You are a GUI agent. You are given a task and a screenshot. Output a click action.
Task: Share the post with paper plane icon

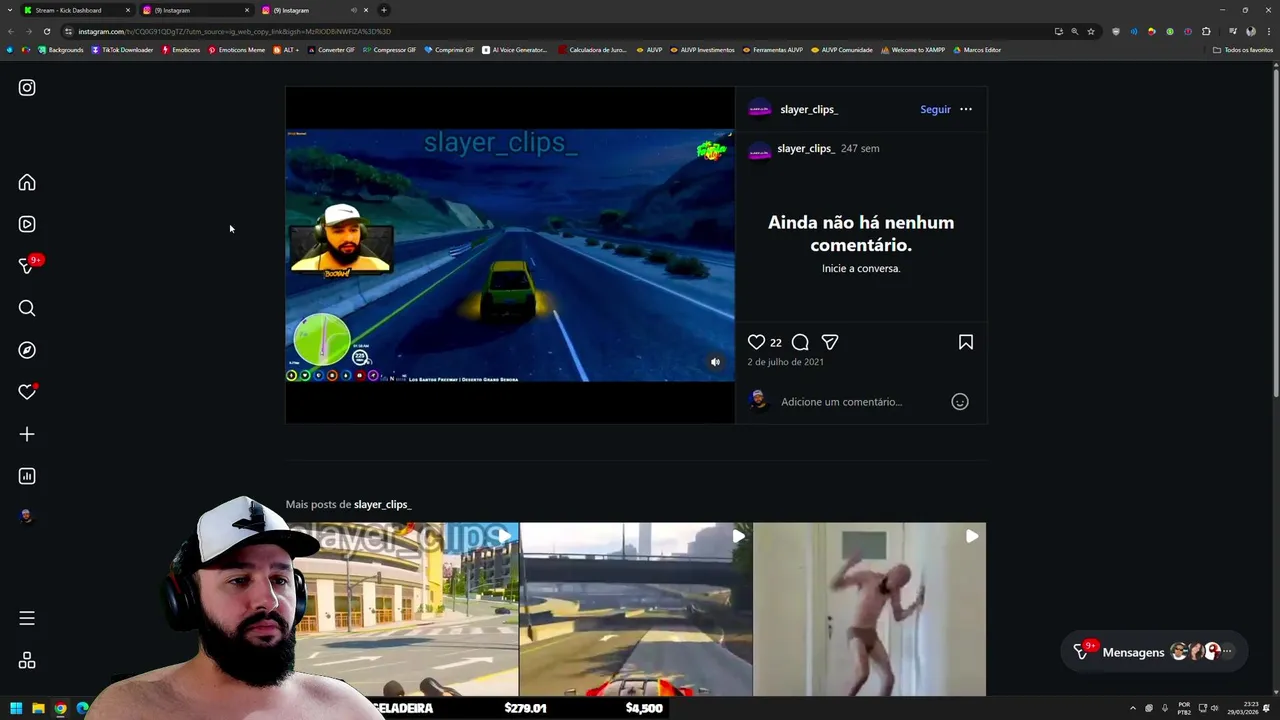(x=829, y=342)
